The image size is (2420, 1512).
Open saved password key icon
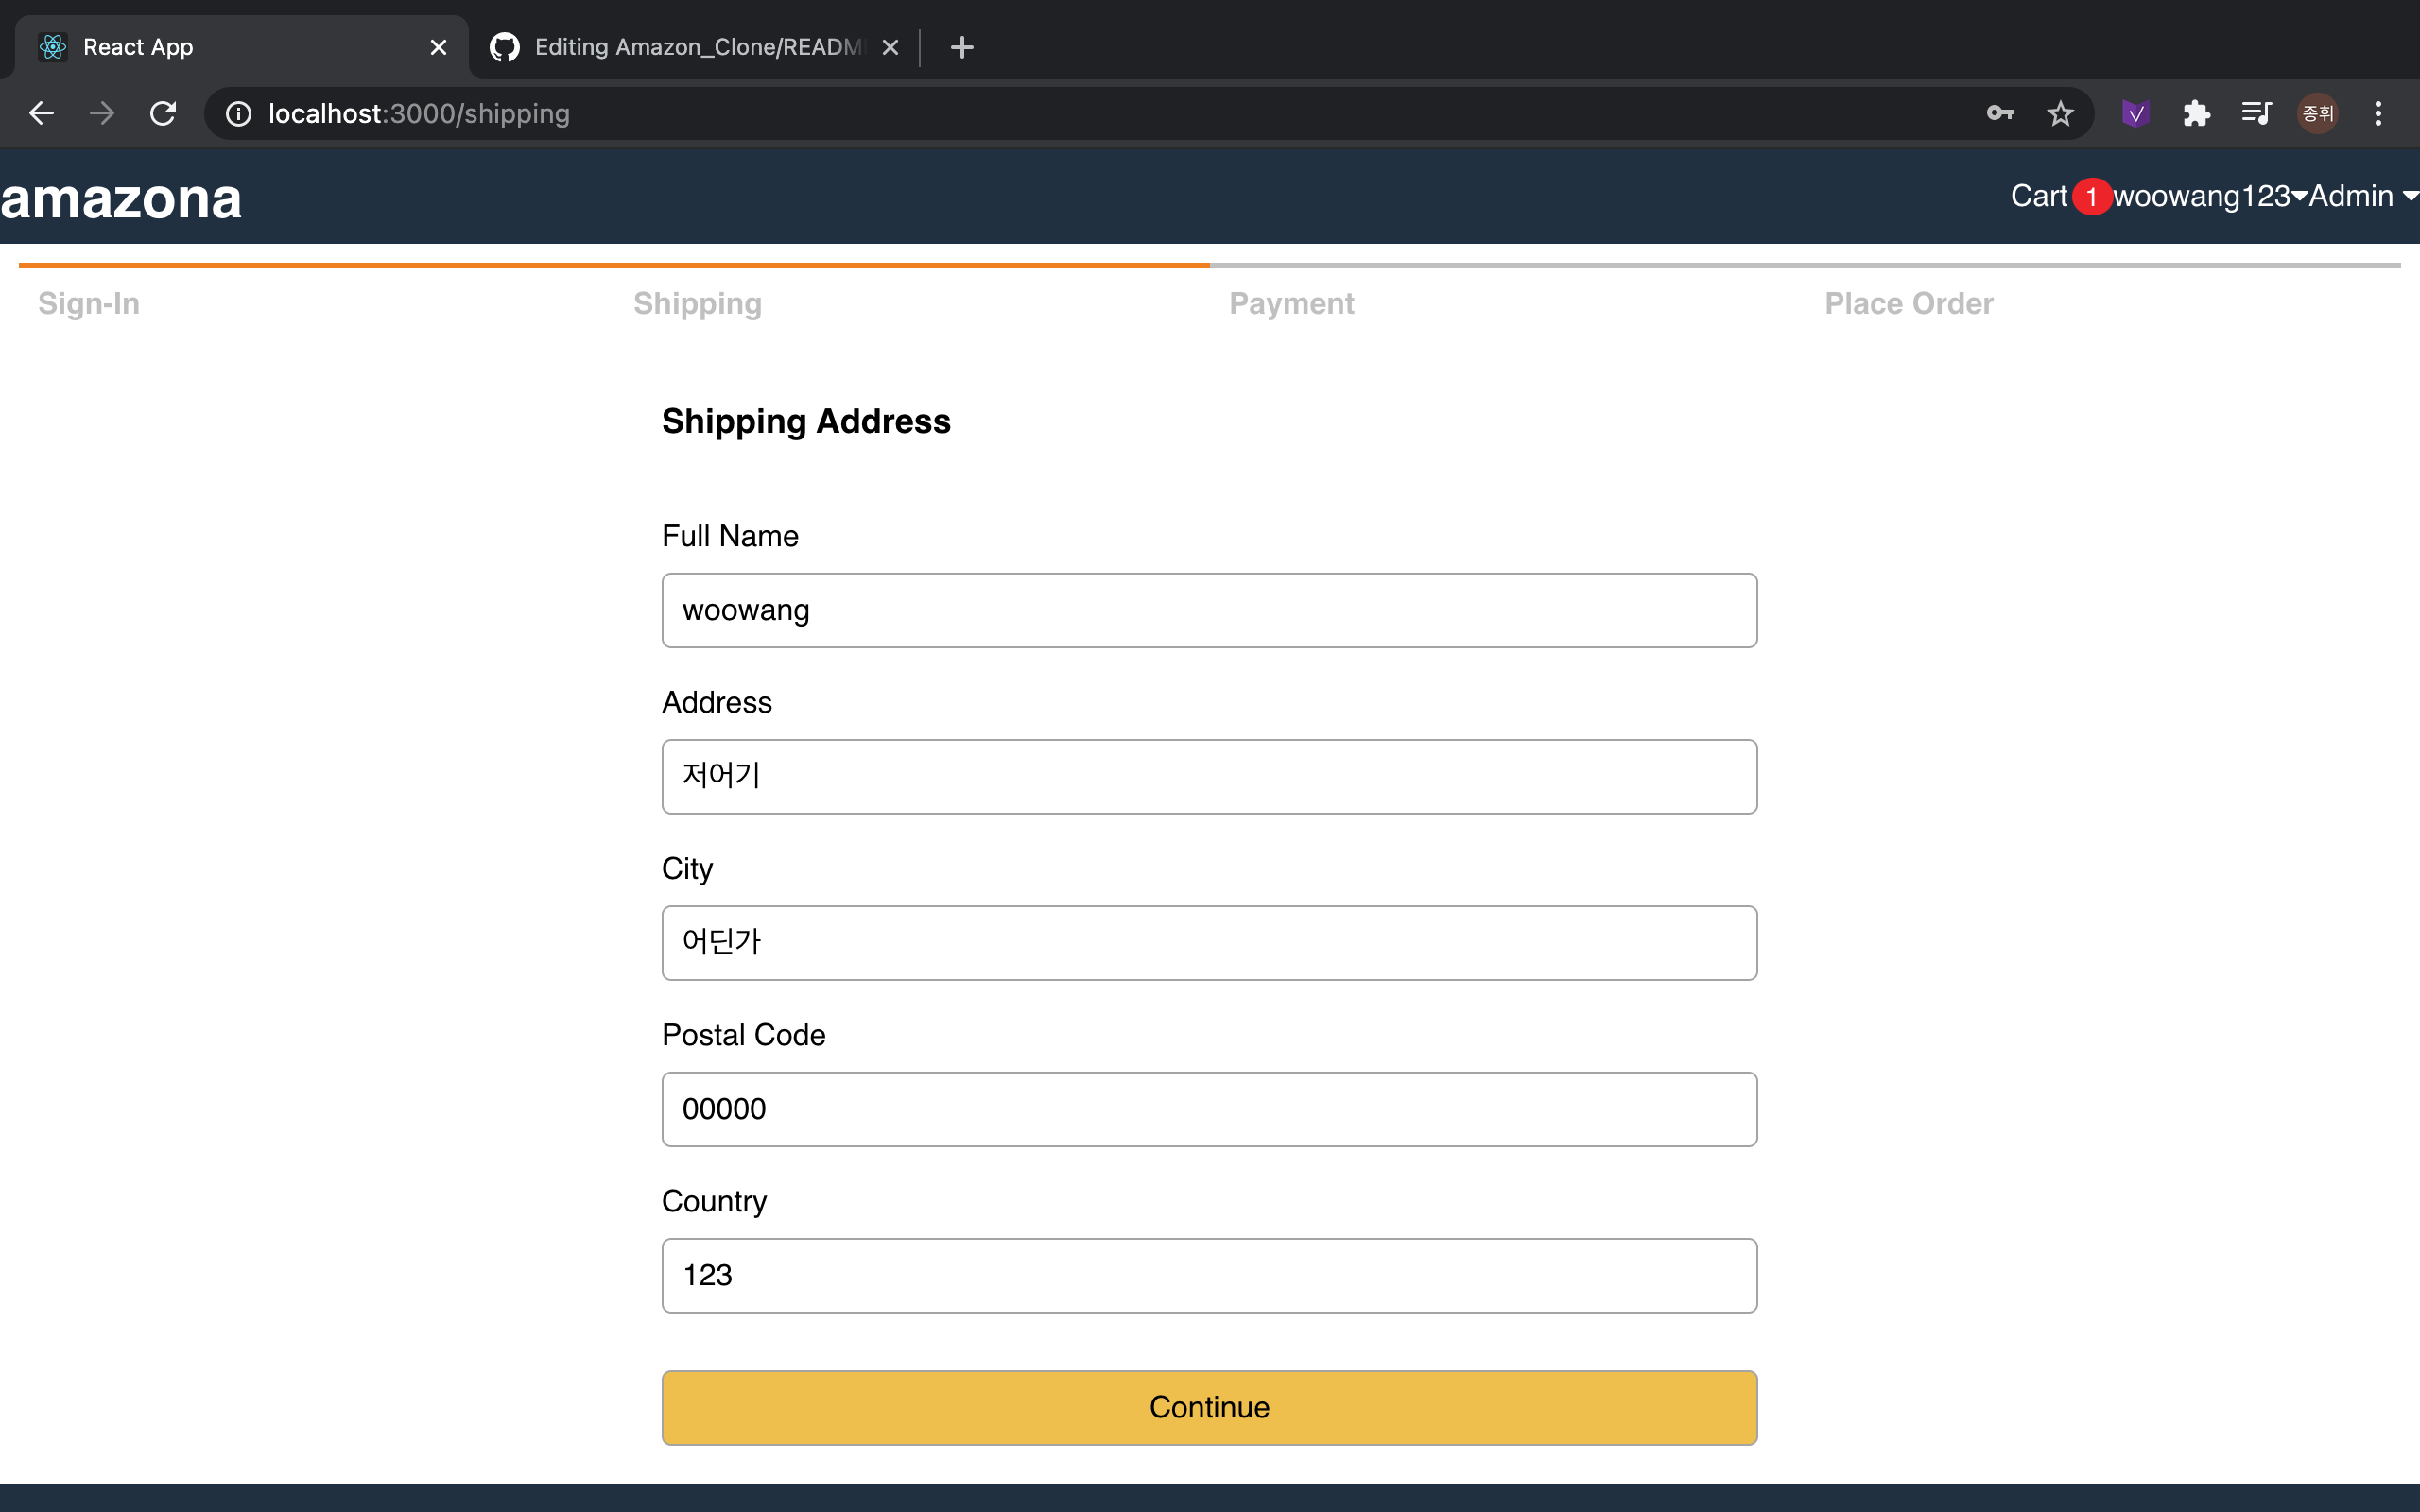click(x=1999, y=113)
